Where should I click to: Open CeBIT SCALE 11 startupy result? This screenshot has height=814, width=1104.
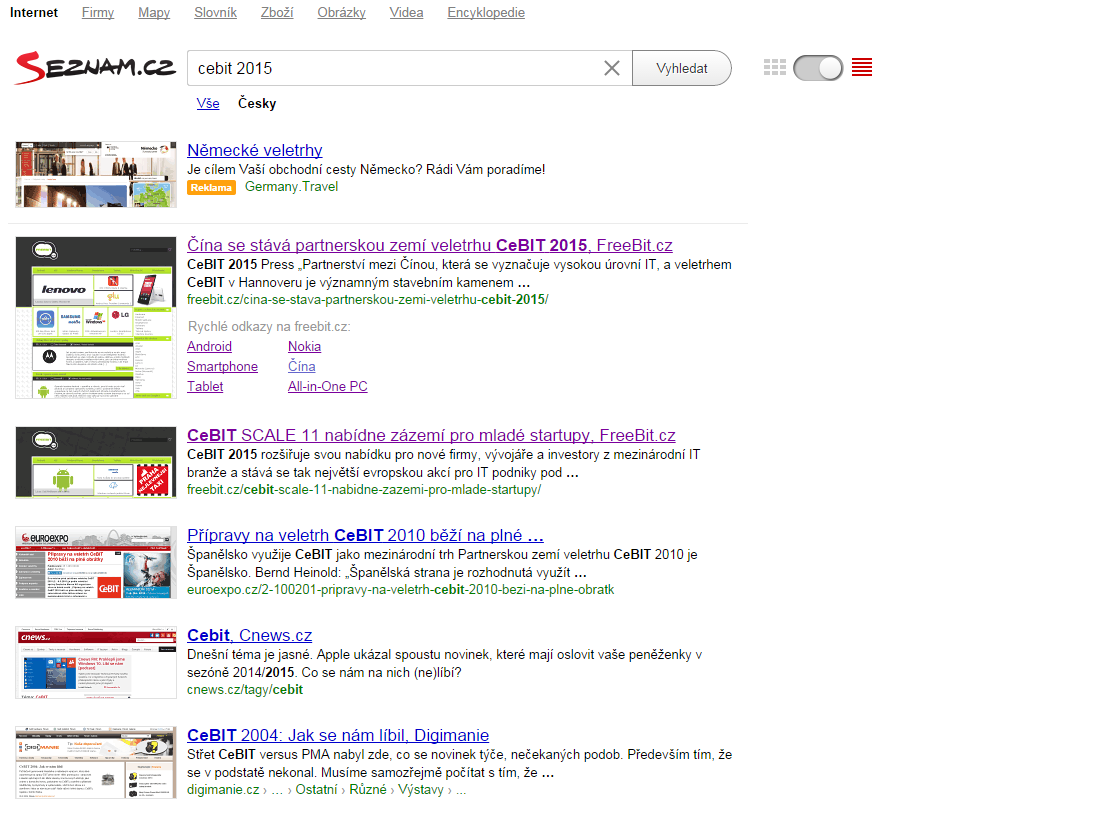click(431, 435)
